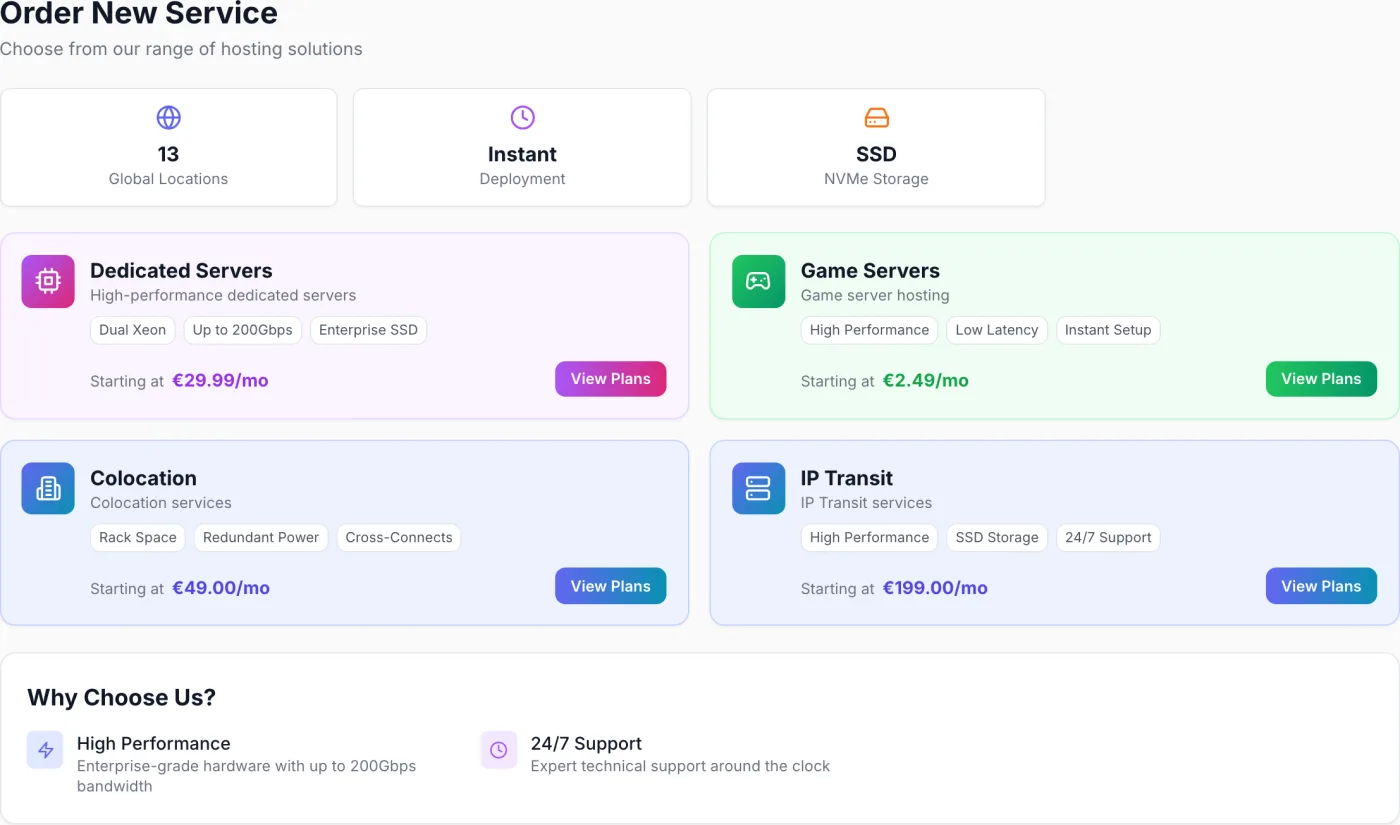Click the SSD NVMe Storage stat card

tap(876, 147)
